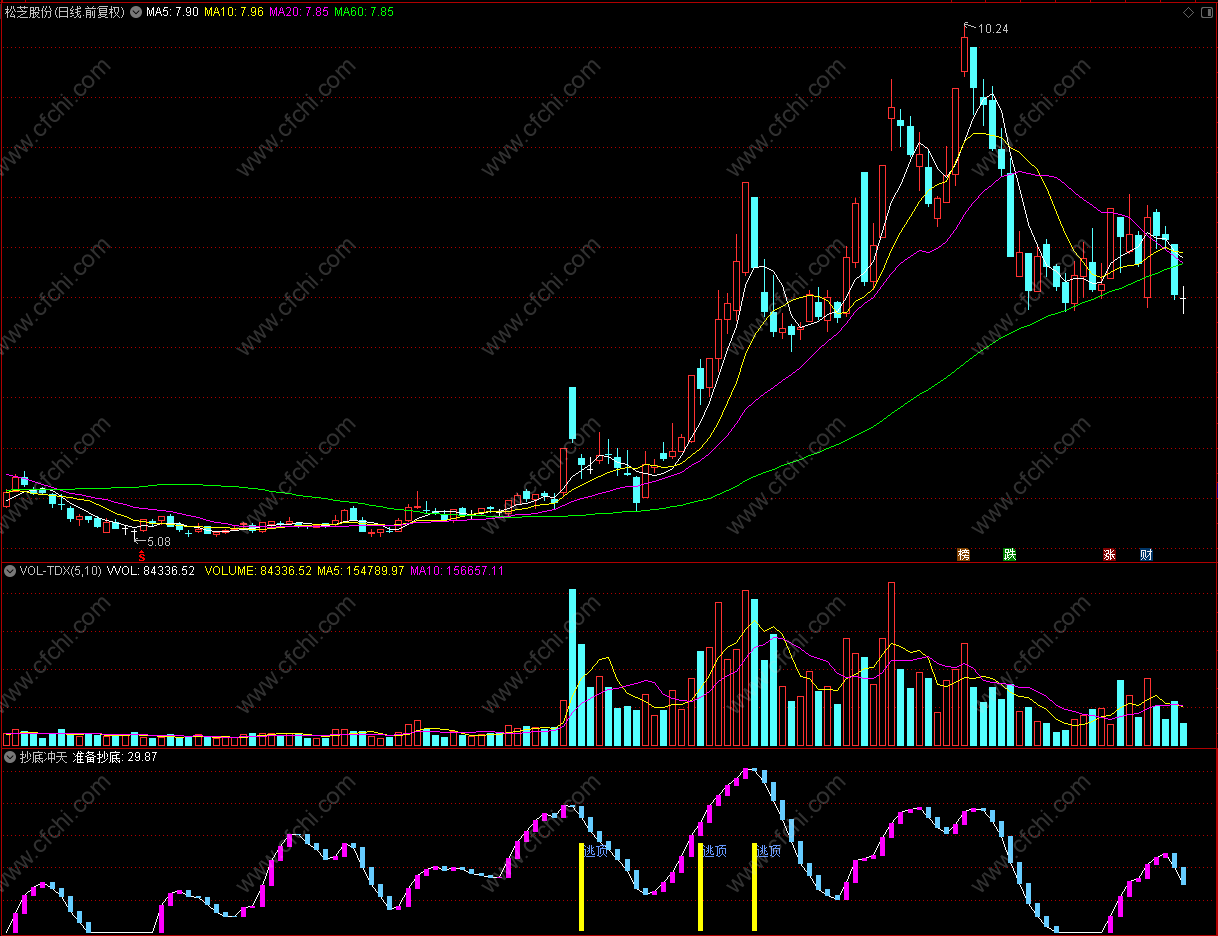Toggle the side panel icon at top right
Image resolution: width=1218 pixels, height=936 pixels.
1205,12
